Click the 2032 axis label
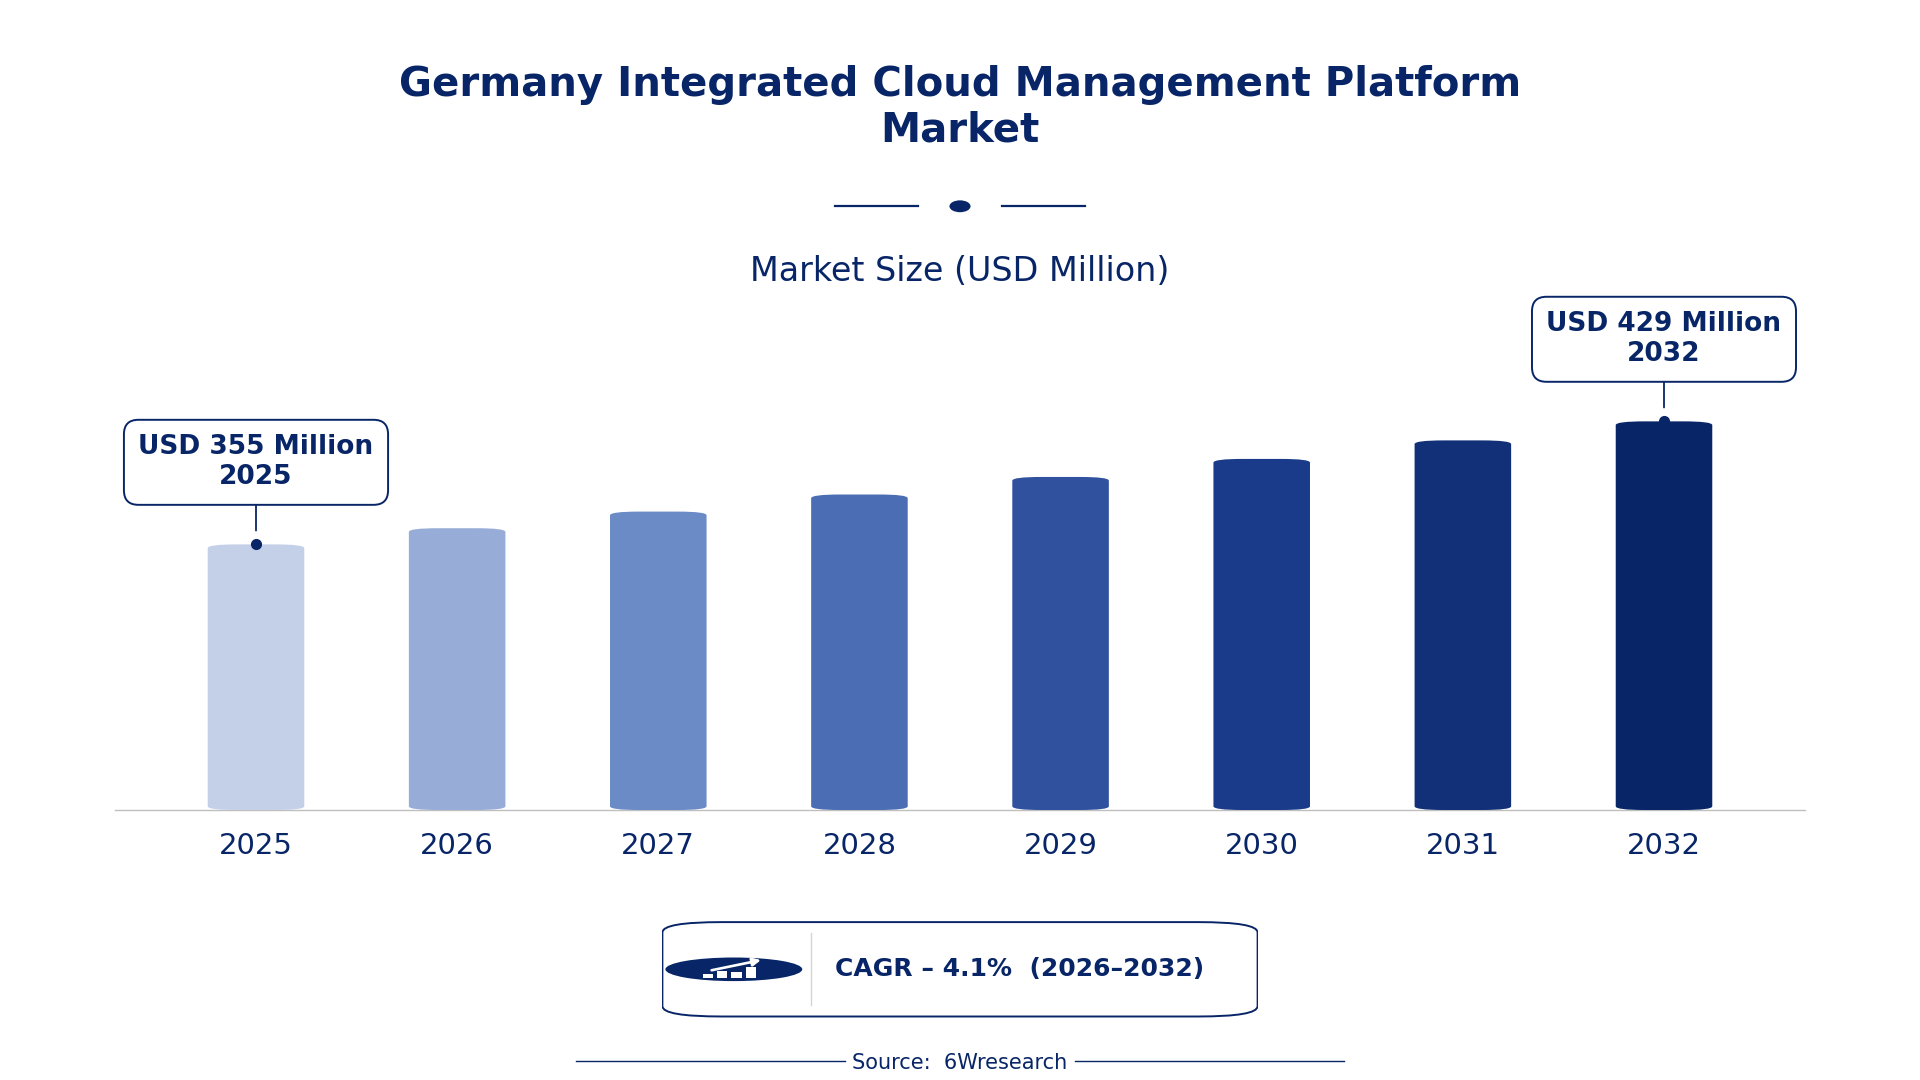 click(1663, 845)
